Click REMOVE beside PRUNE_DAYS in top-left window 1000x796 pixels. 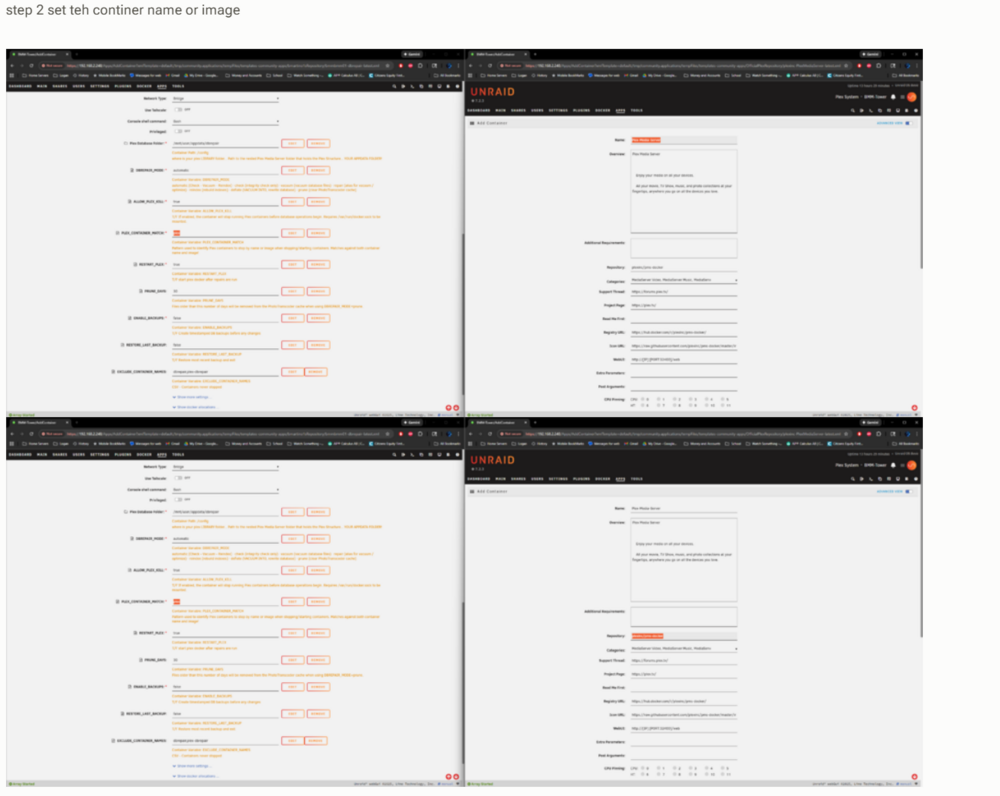(x=318, y=291)
